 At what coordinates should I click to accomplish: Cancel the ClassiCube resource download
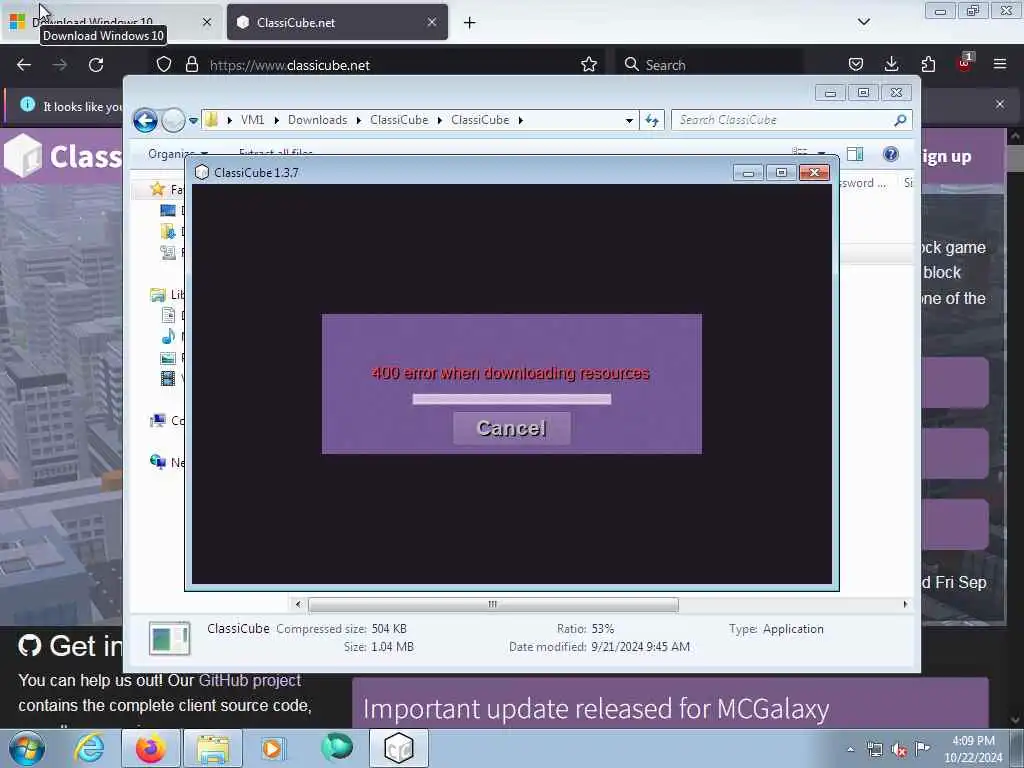[511, 428]
